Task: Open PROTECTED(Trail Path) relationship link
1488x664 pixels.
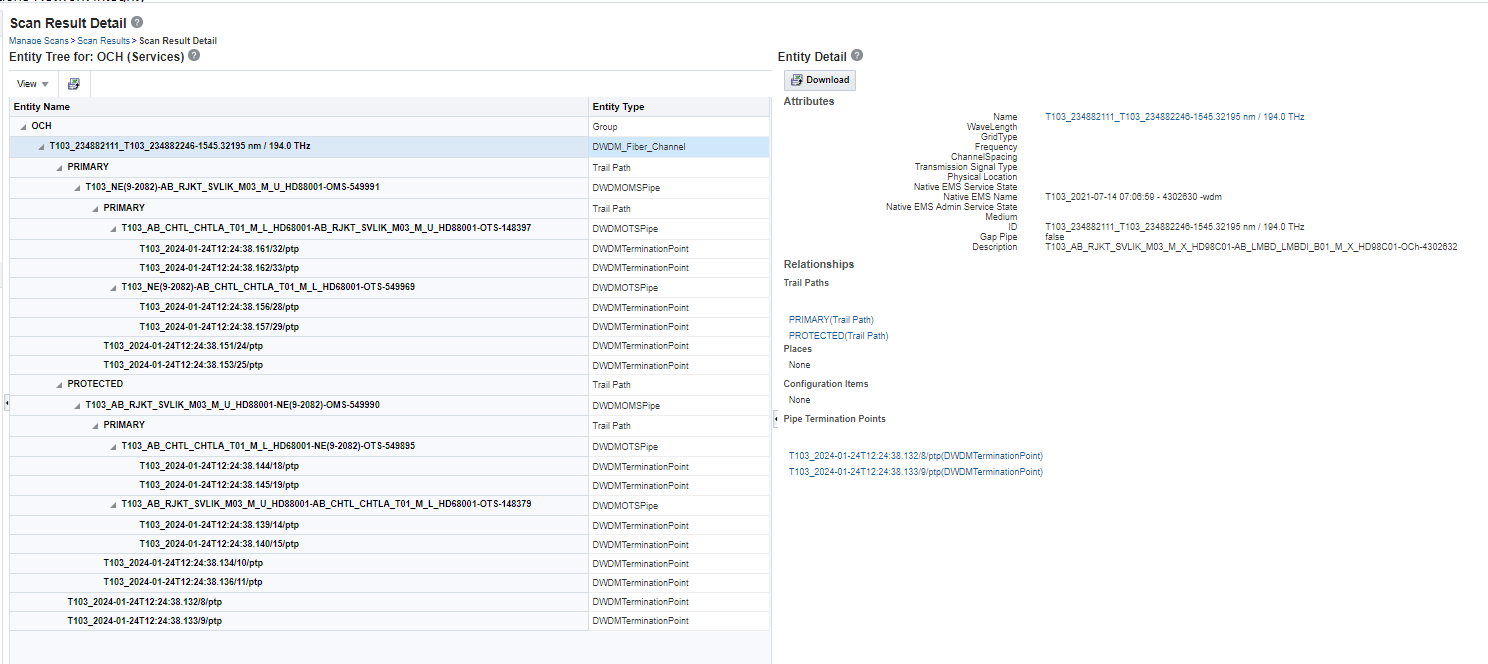Action: [838, 336]
